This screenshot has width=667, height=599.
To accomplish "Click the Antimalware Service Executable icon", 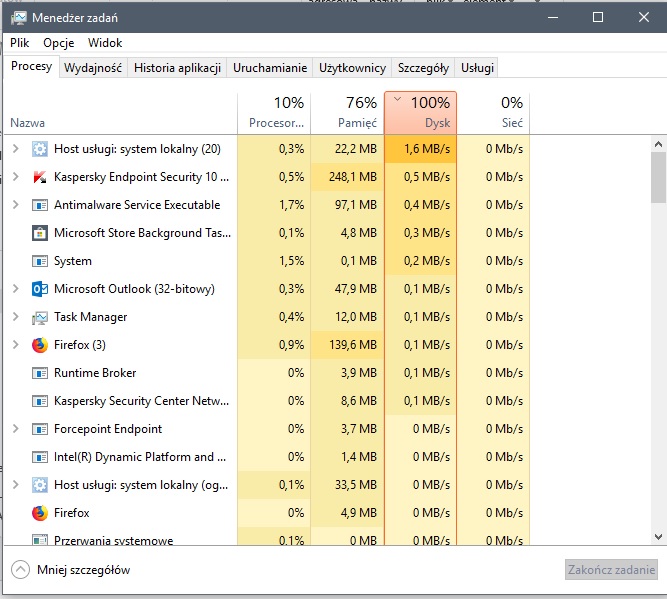I will click(40, 205).
